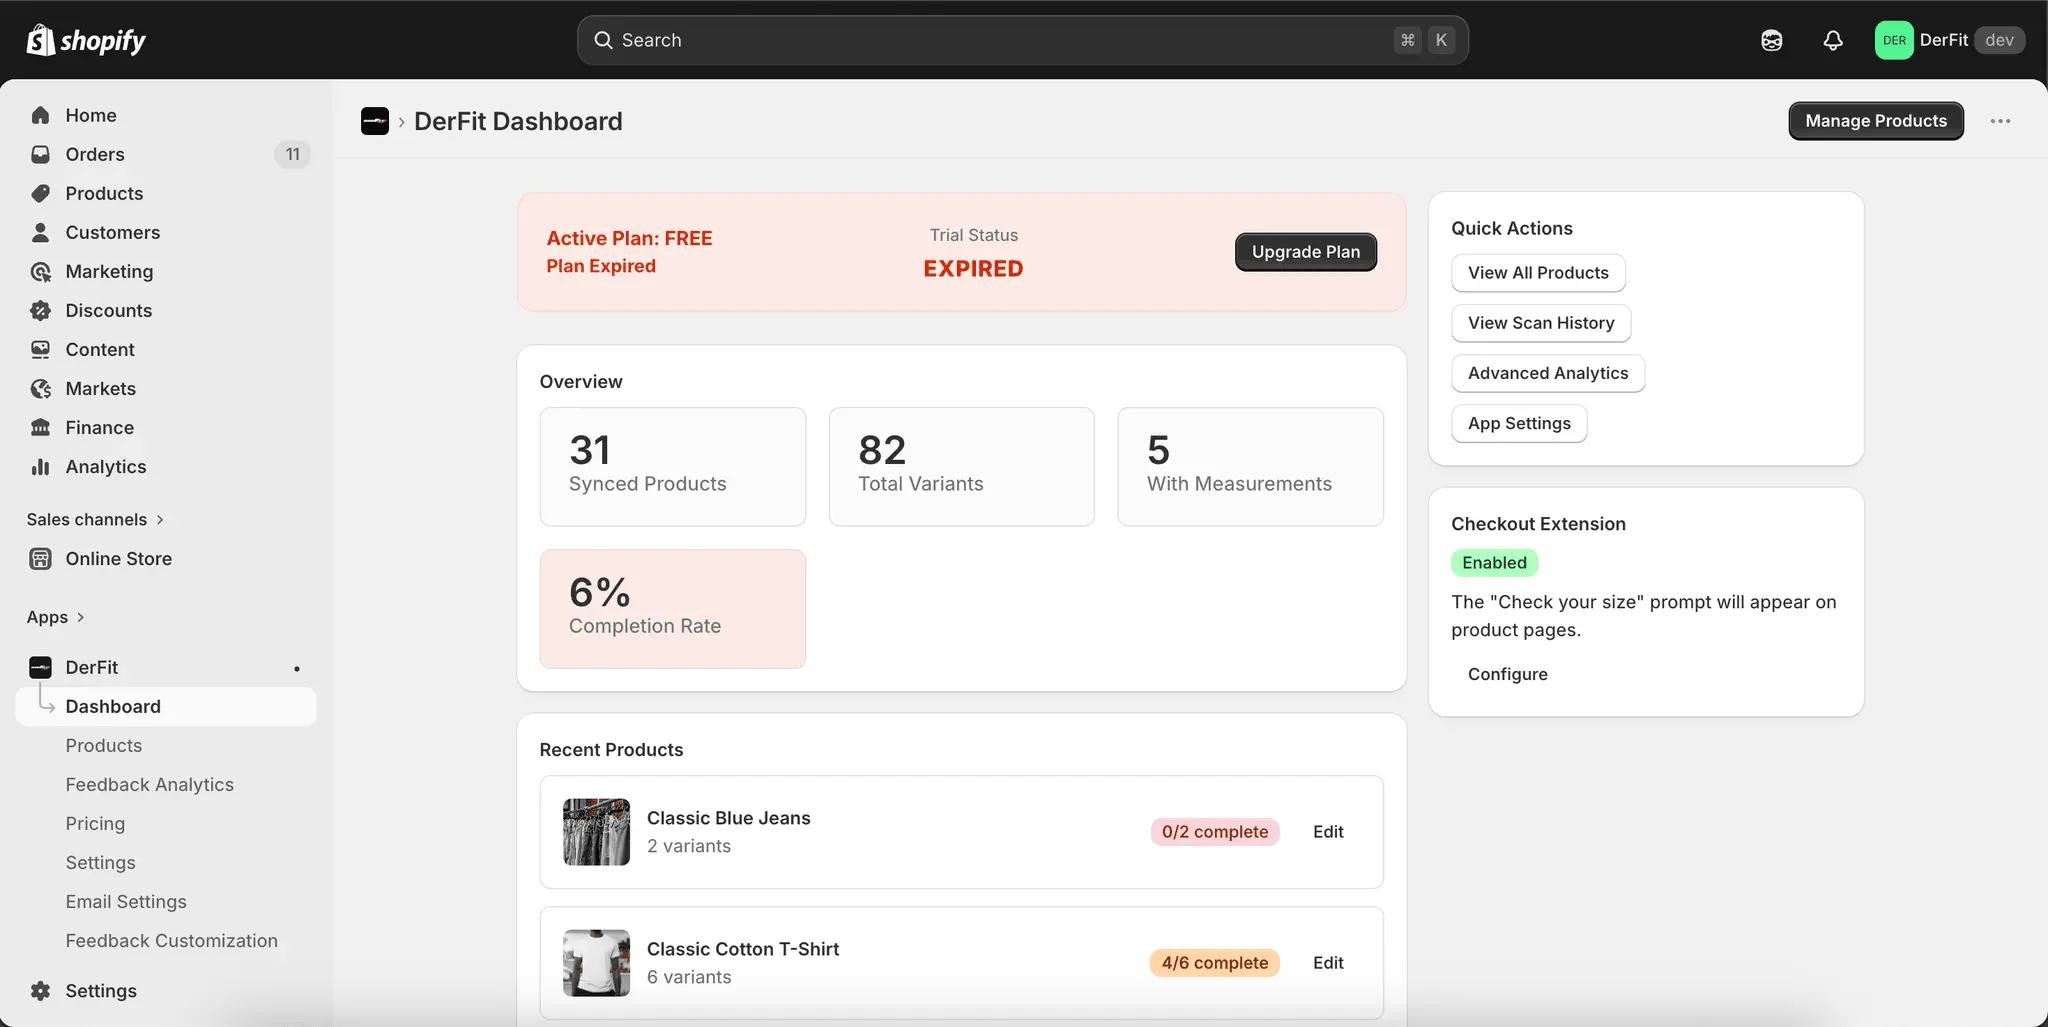2048x1027 pixels.
Task: Open the notifications bell
Action: pos(1832,40)
